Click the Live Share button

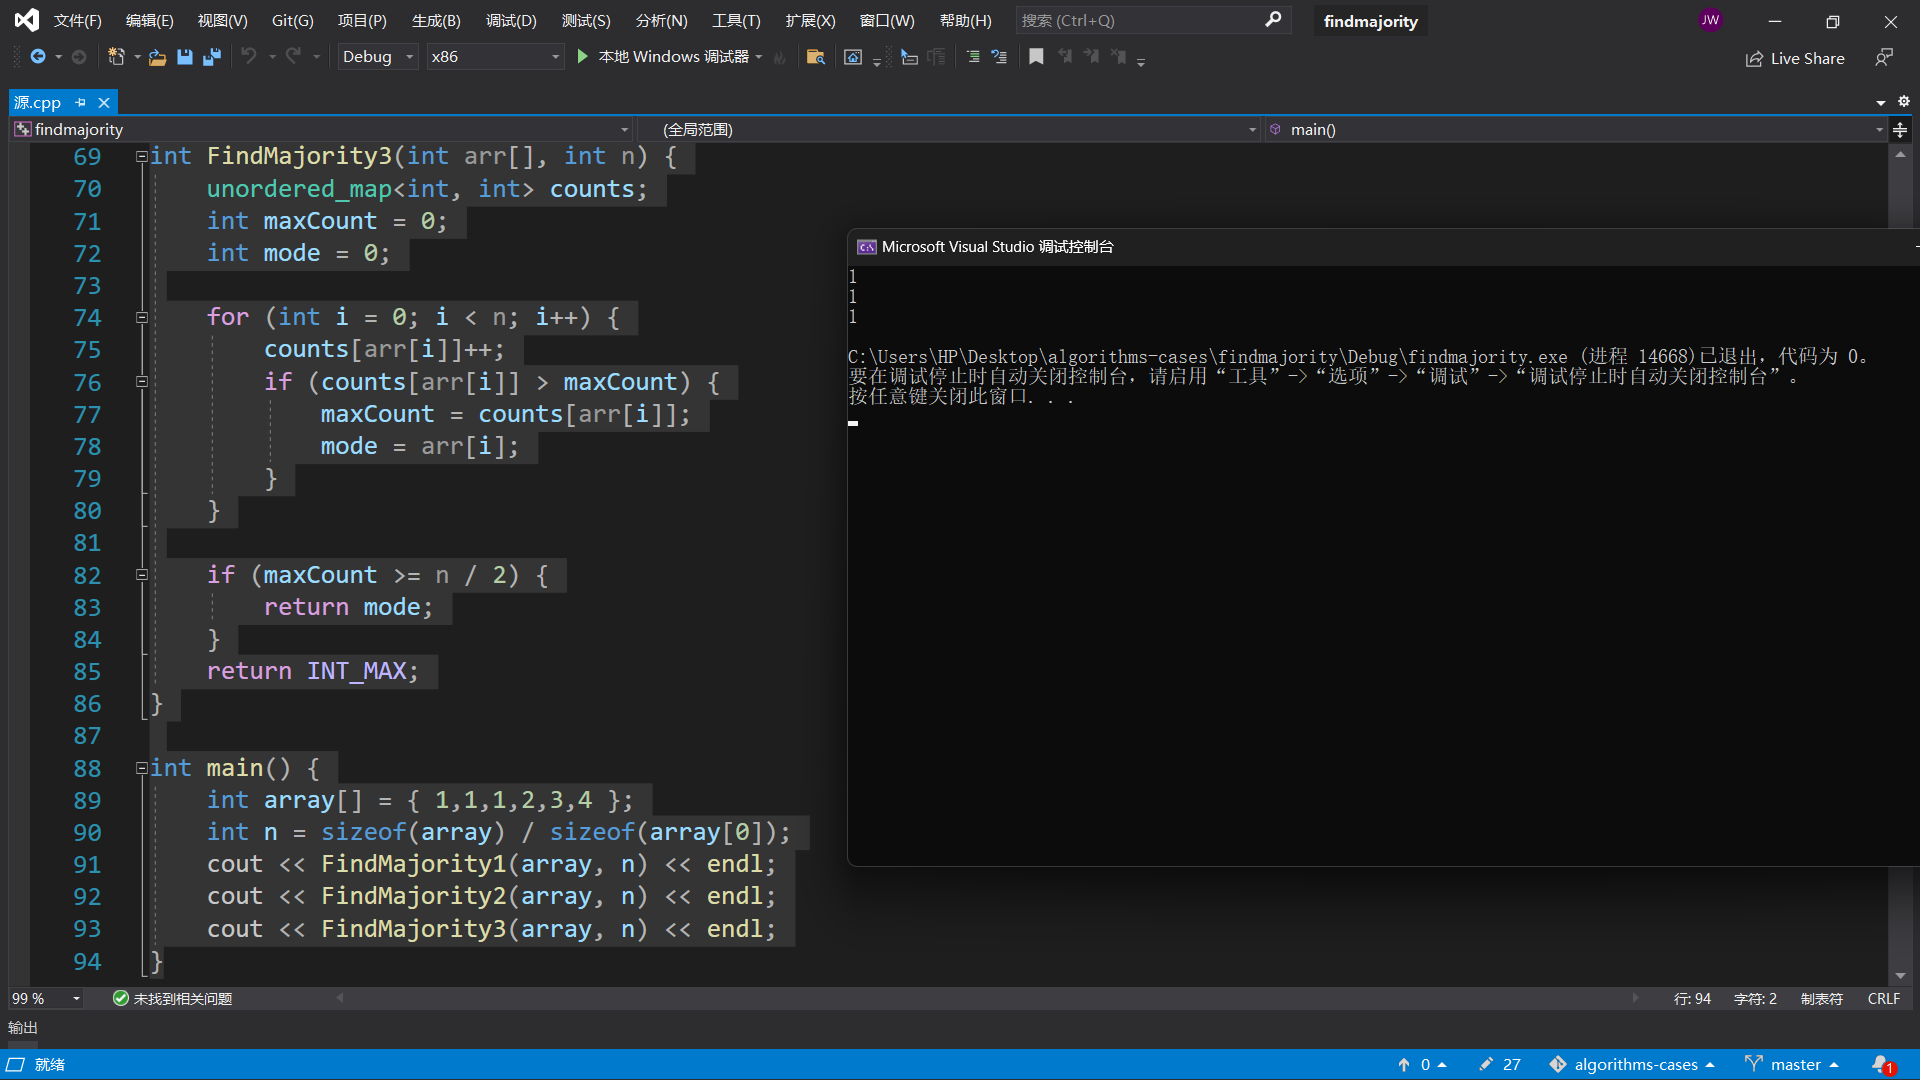click(x=1795, y=58)
